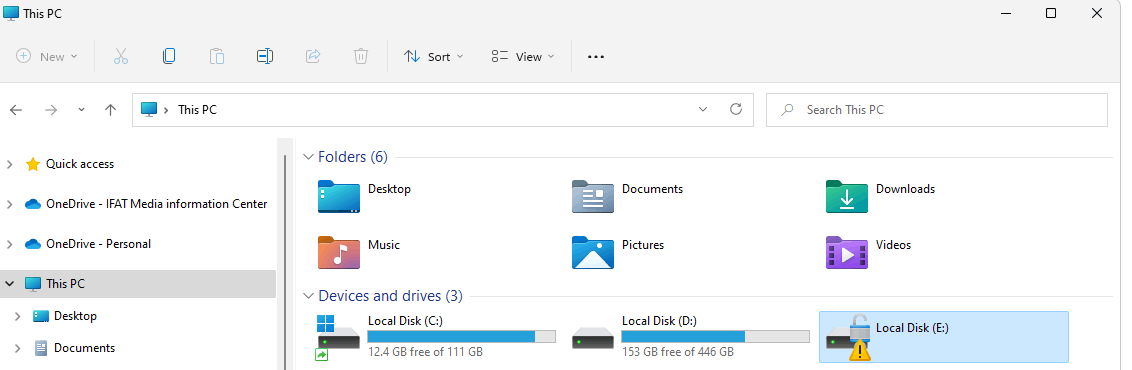The height and width of the screenshot is (370, 1132).
Task: Click the Devices and drives (3) header
Action: (x=391, y=296)
